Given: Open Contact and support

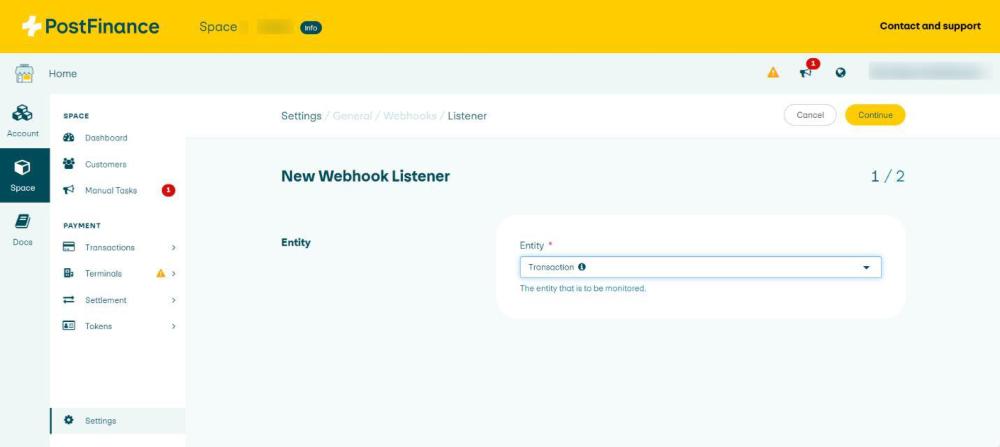Looking at the screenshot, I should pos(930,26).
